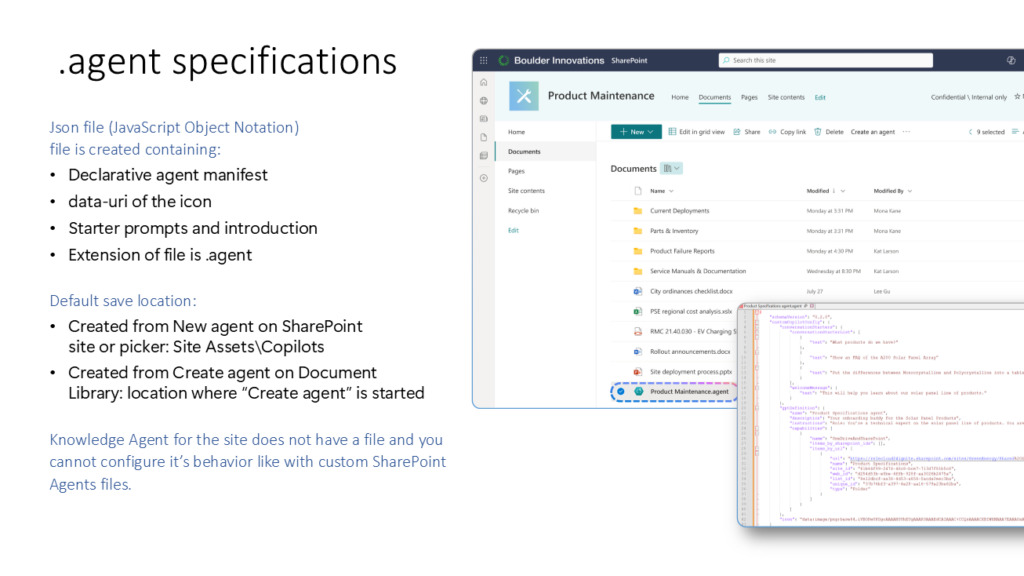
Task: Click the Kat Larson cell for Service Manuals
Action: coord(886,271)
